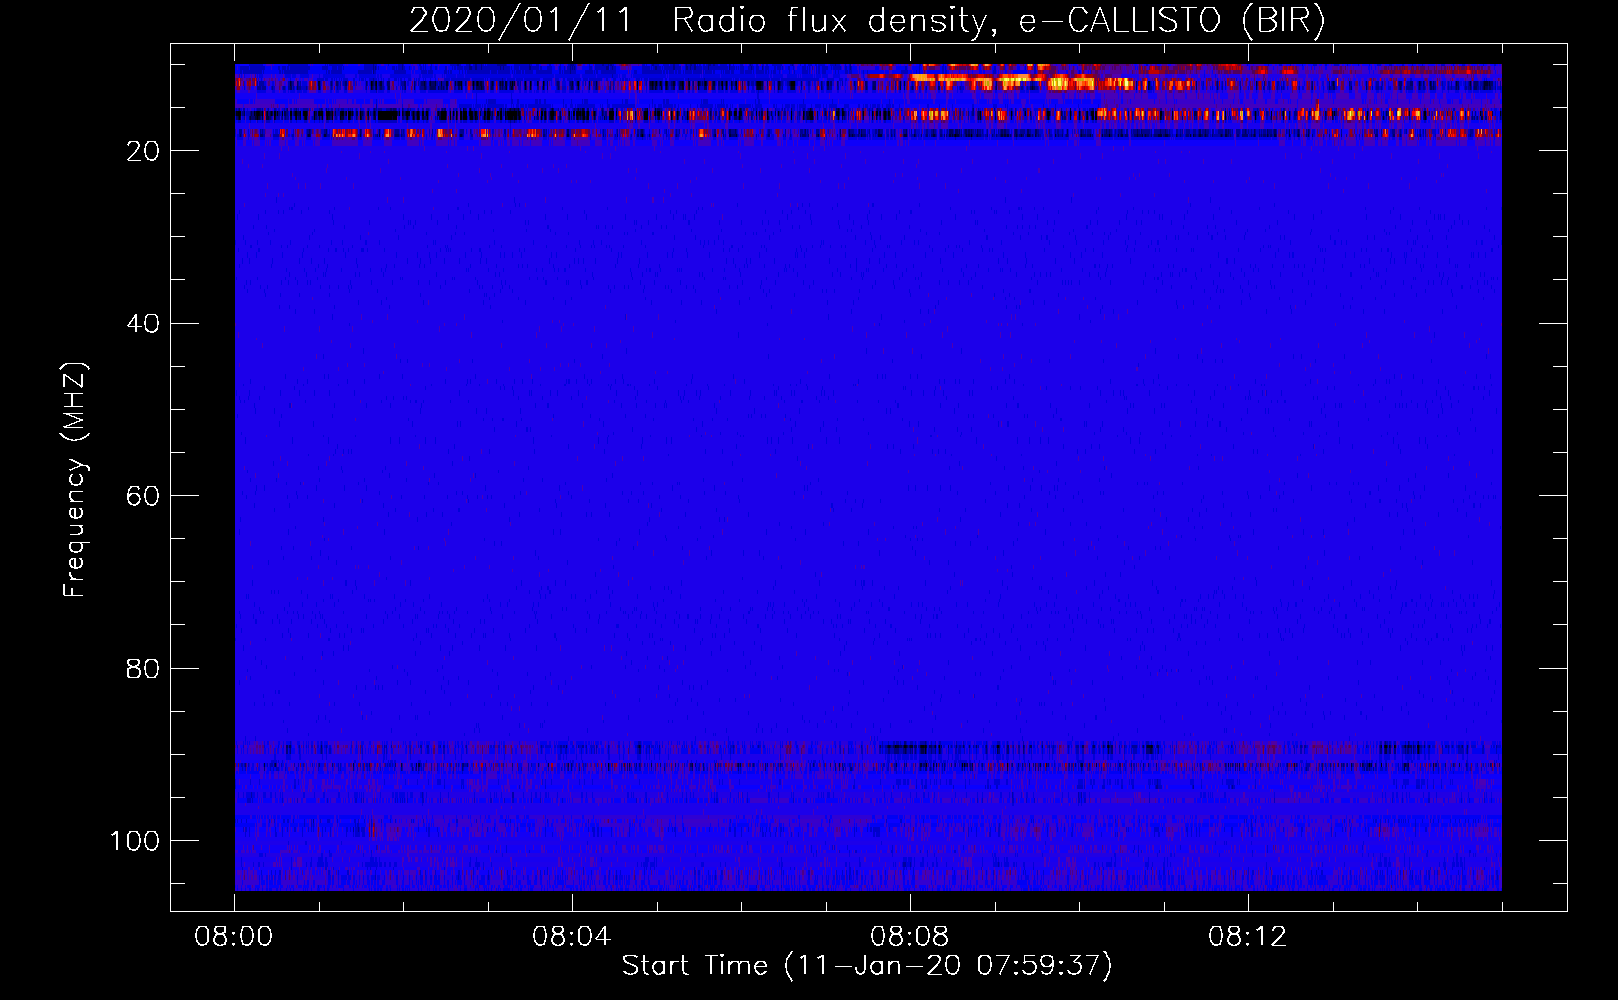Click the 08:12 time tick label
This screenshot has height=1000, width=1618.
[1248, 937]
